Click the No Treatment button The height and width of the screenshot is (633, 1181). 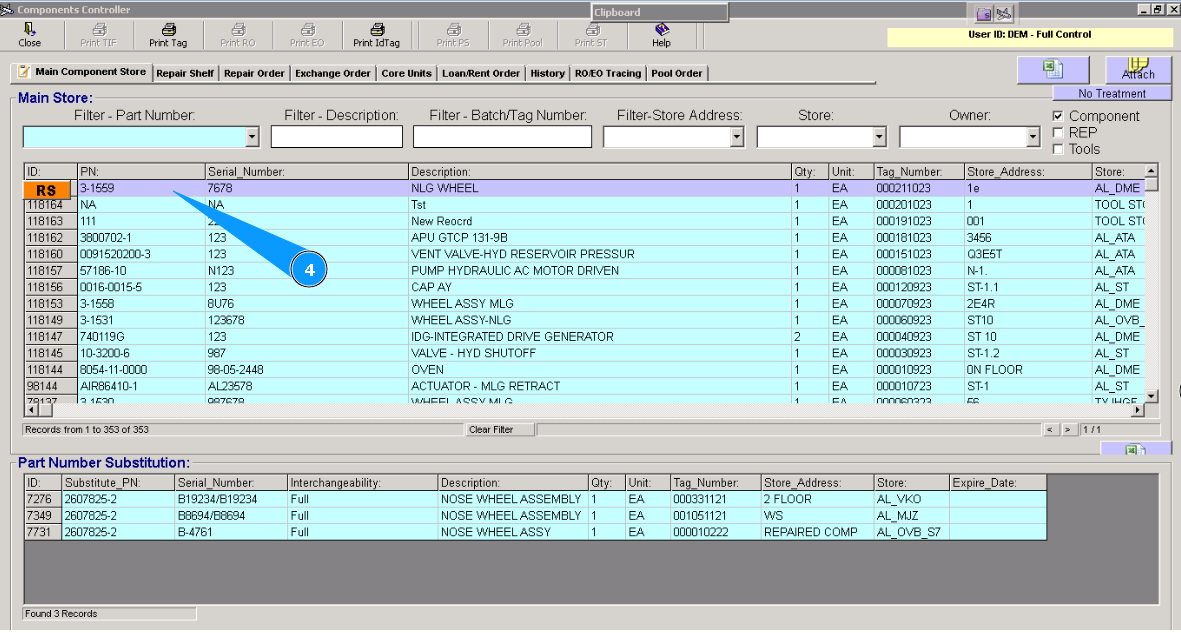(1112, 93)
